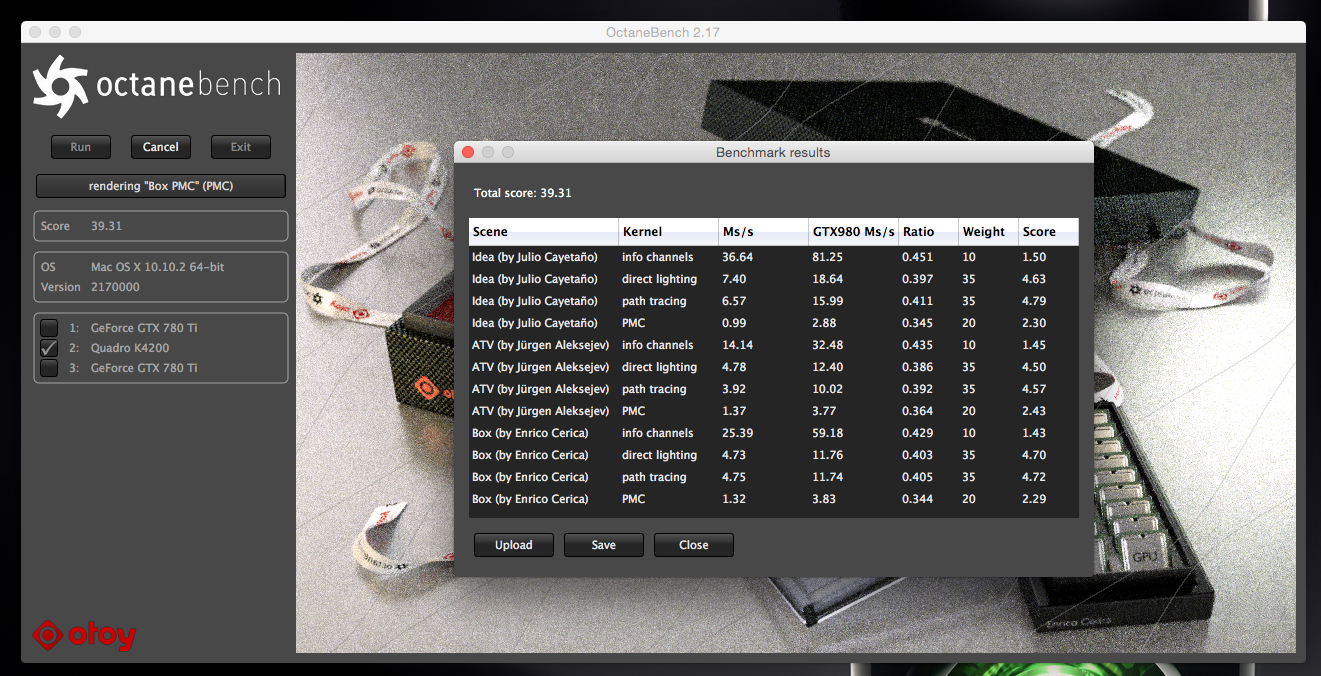1321x676 pixels.
Task: Select the ATV direct lighting row
Action: (773, 367)
